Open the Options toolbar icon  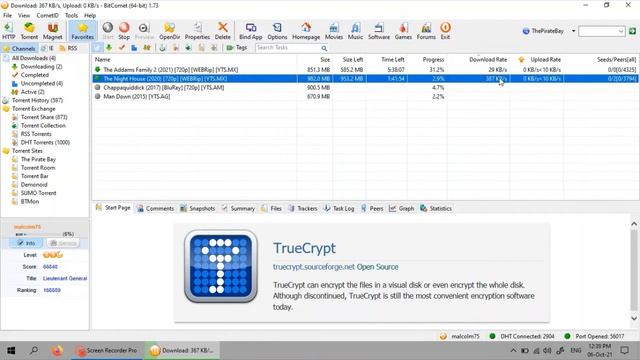pyautogui.click(x=277, y=31)
